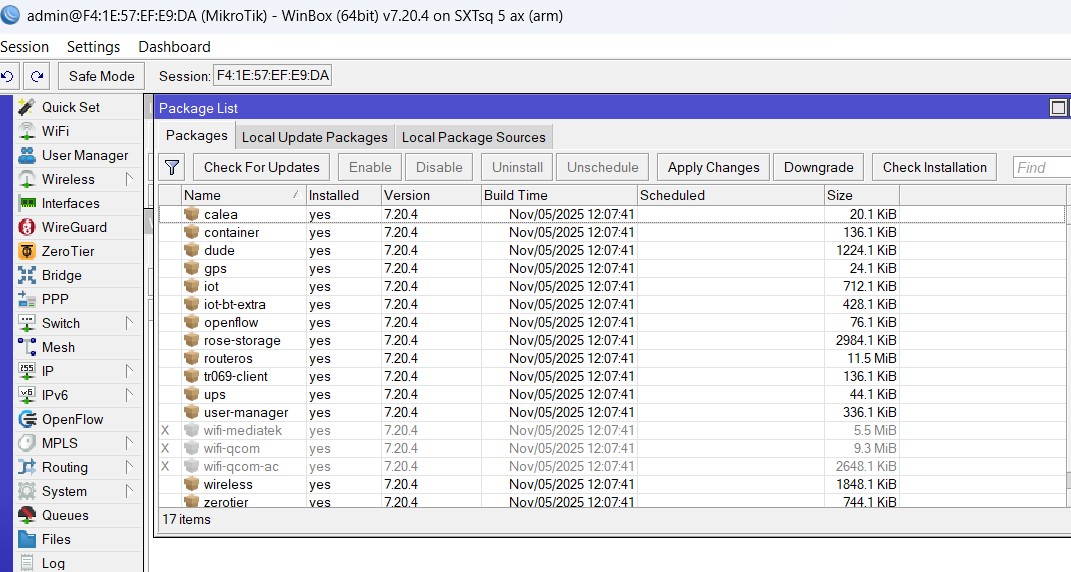Open OpenFlow from the sidebar

72,419
